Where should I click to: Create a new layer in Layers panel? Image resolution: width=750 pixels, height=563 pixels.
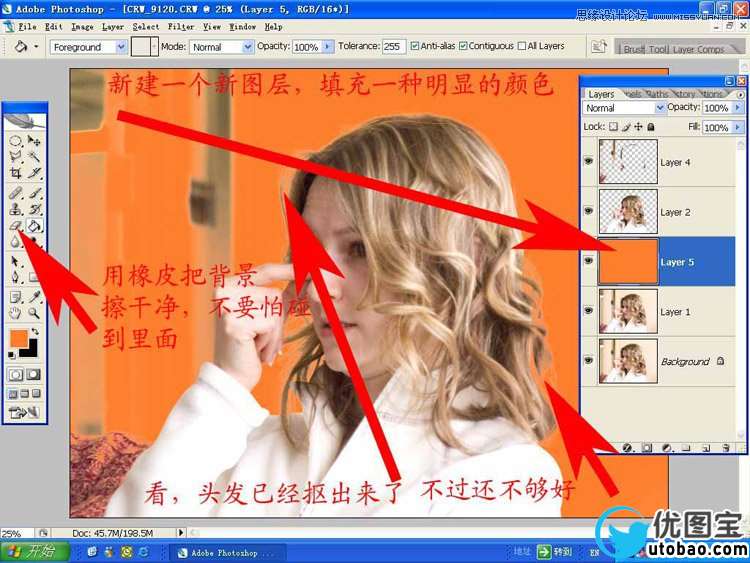coord(706,448)
